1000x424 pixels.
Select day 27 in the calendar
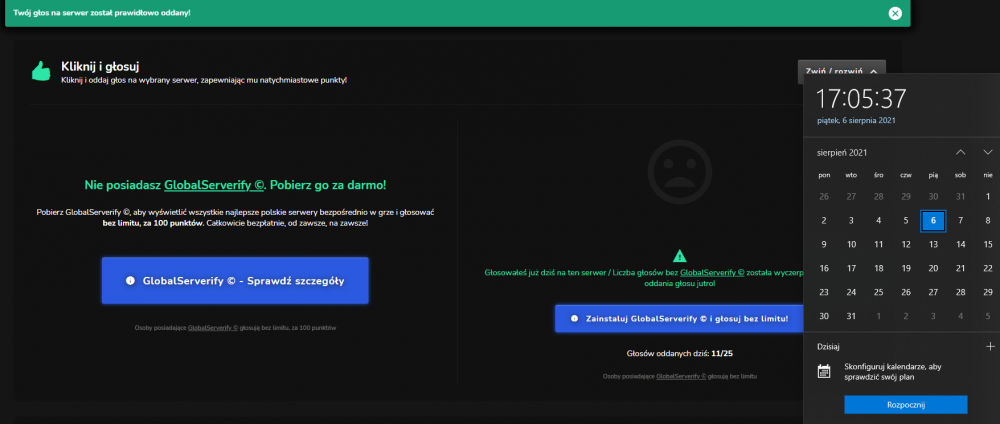coord(933,292)
